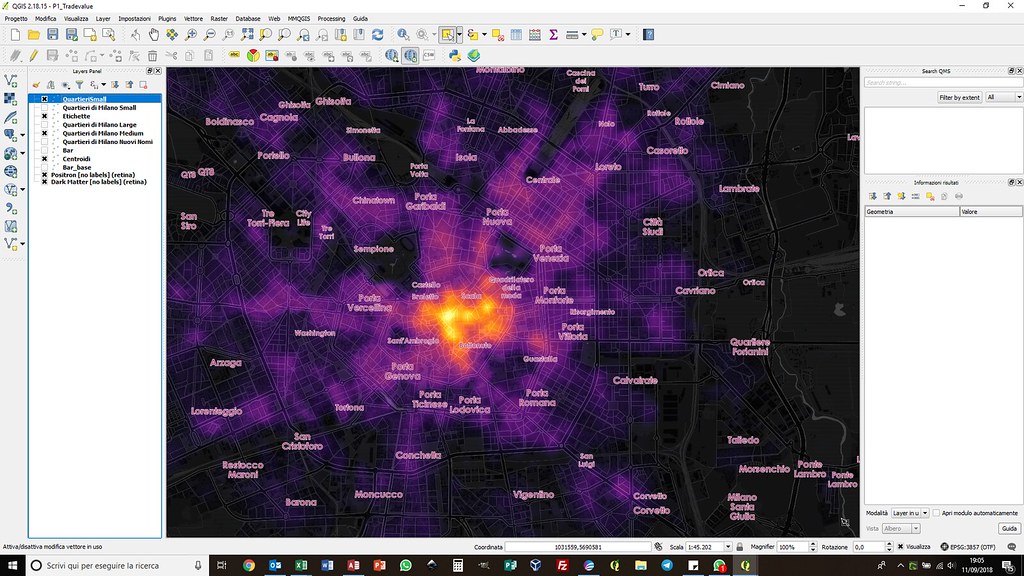
Task: Click the Delete Selected trash icon
Action: pyautogui.click(x=152, y=56)
